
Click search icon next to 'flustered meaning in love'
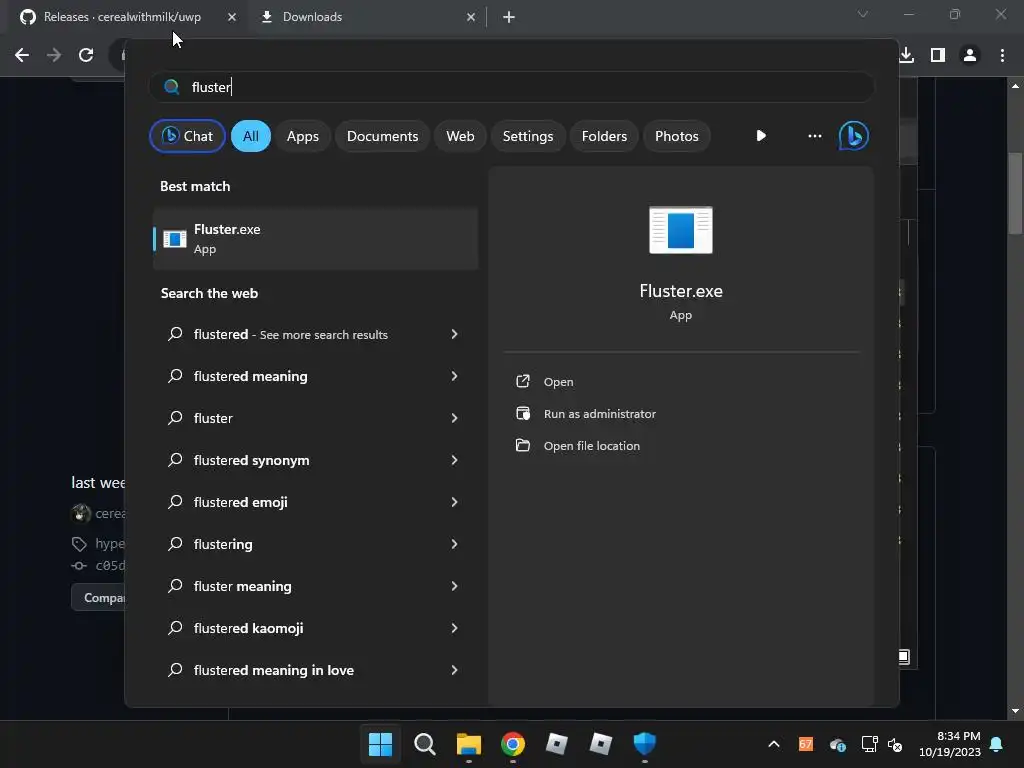pos(175,670)
